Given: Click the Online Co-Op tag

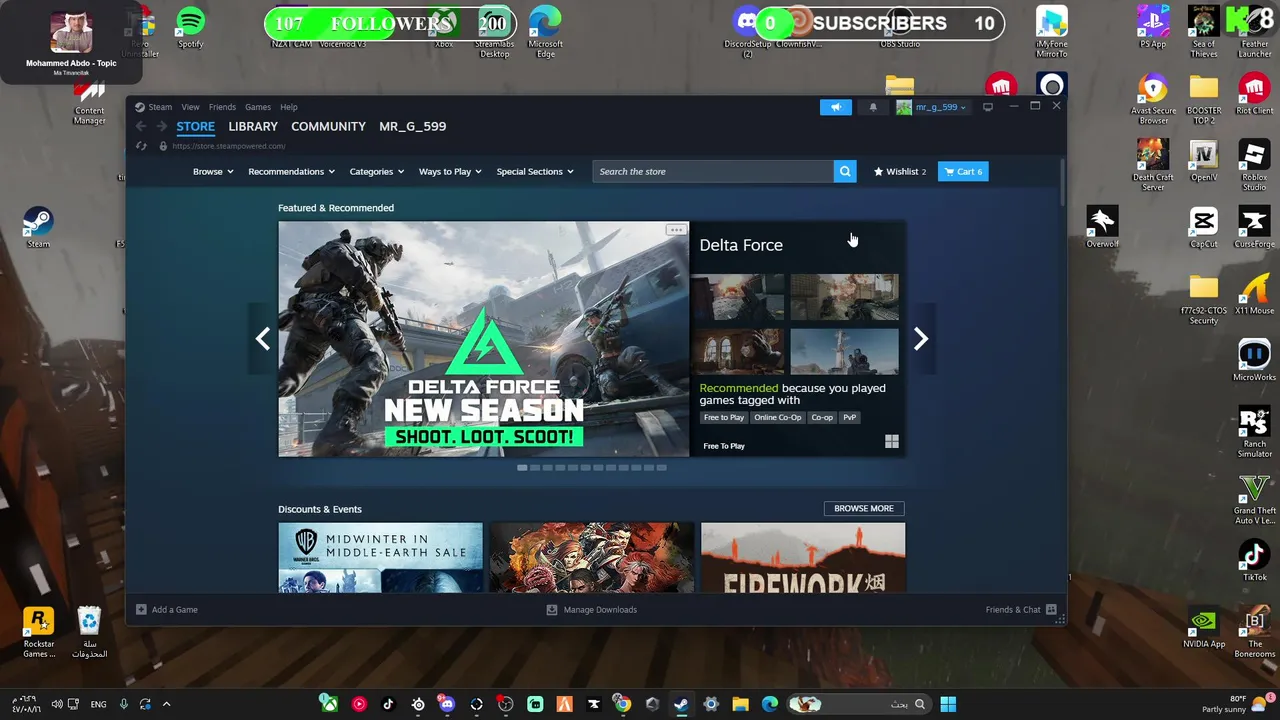Looking at the screenshot, I should click(x=778, y=418).
